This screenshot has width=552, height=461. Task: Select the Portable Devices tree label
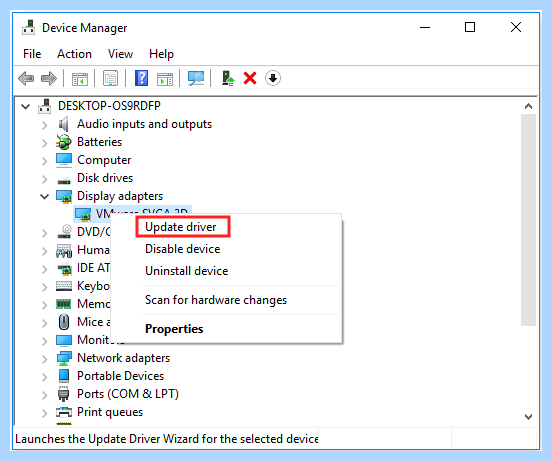pyautogui.click(x=120, y=376)
